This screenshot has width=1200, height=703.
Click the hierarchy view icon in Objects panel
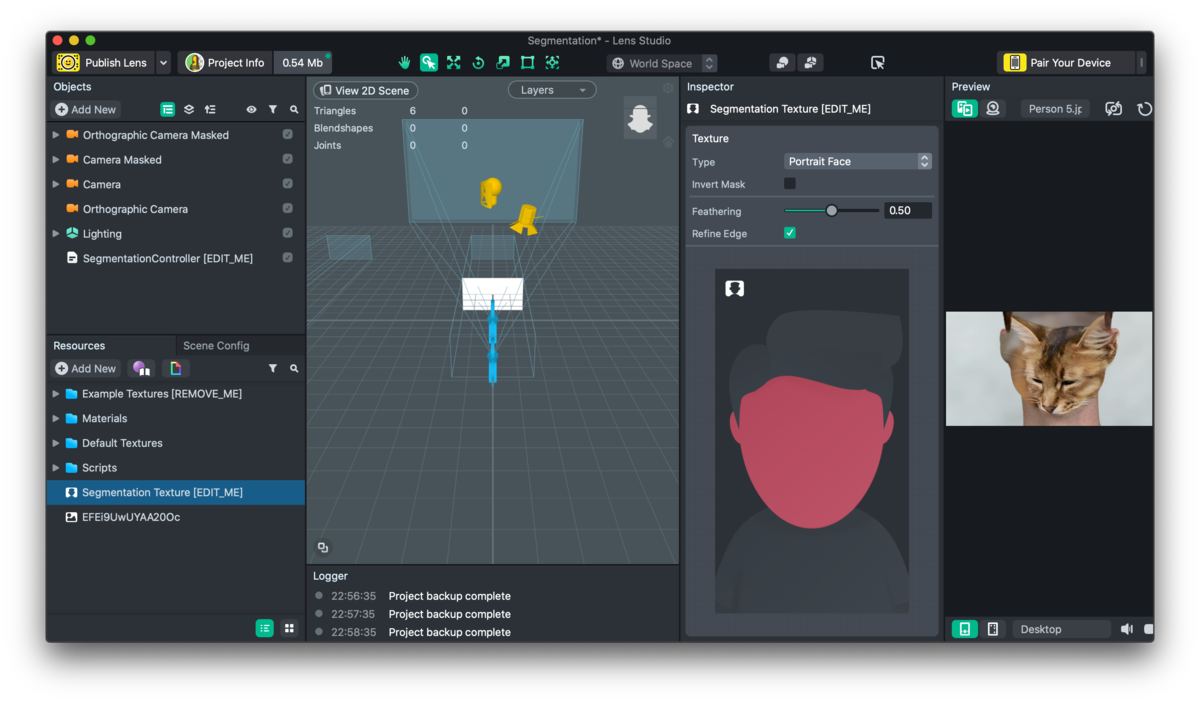pyautogui.click(x=168, y=109)
